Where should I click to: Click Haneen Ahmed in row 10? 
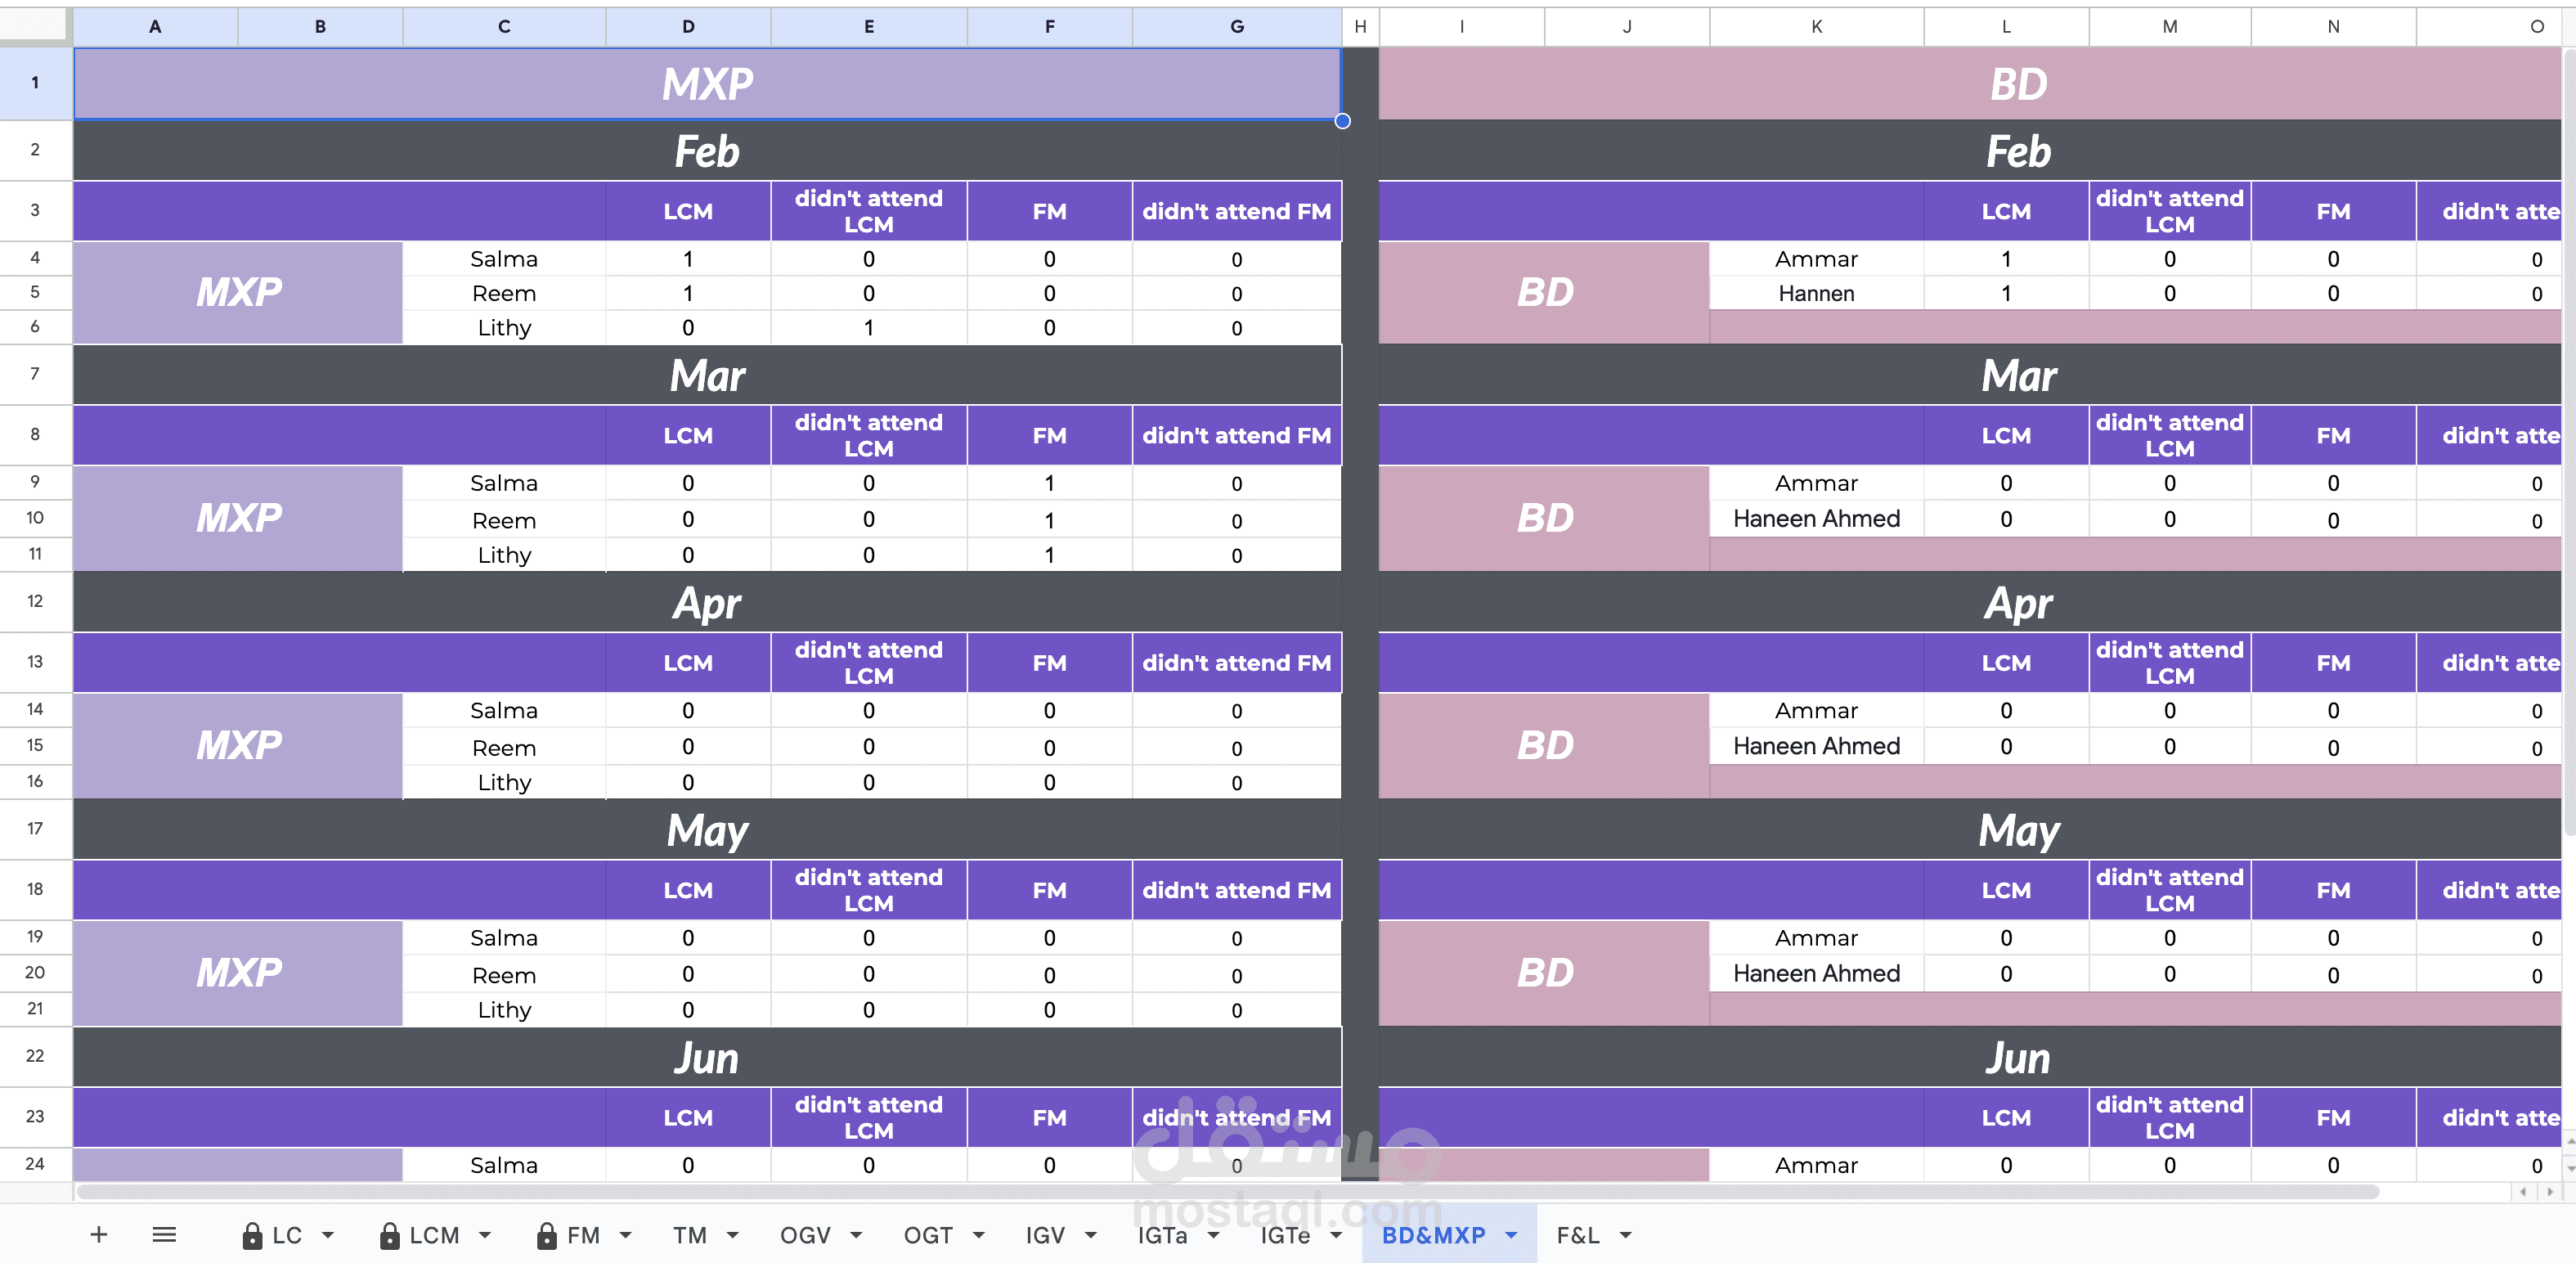click(1816, 519)
